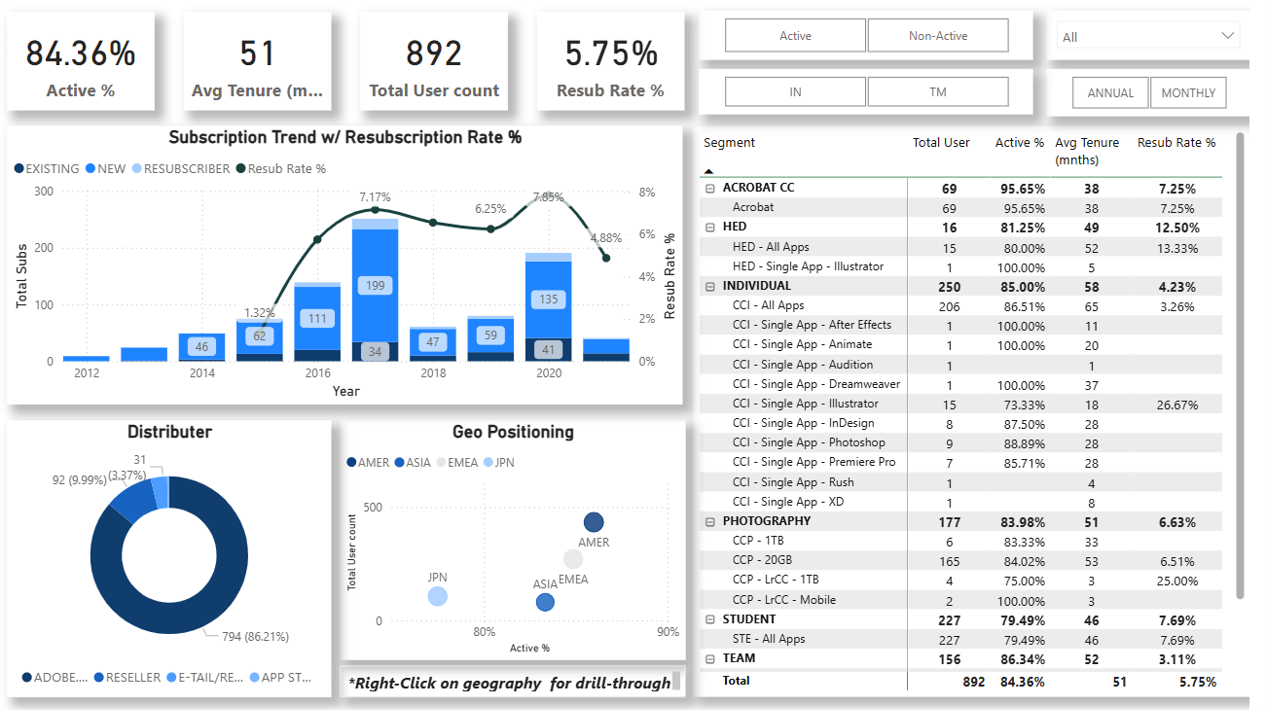Viewport: 1266px width, 710px height.
Task: Click the AMER legend dot
Action: click(351, 463)
